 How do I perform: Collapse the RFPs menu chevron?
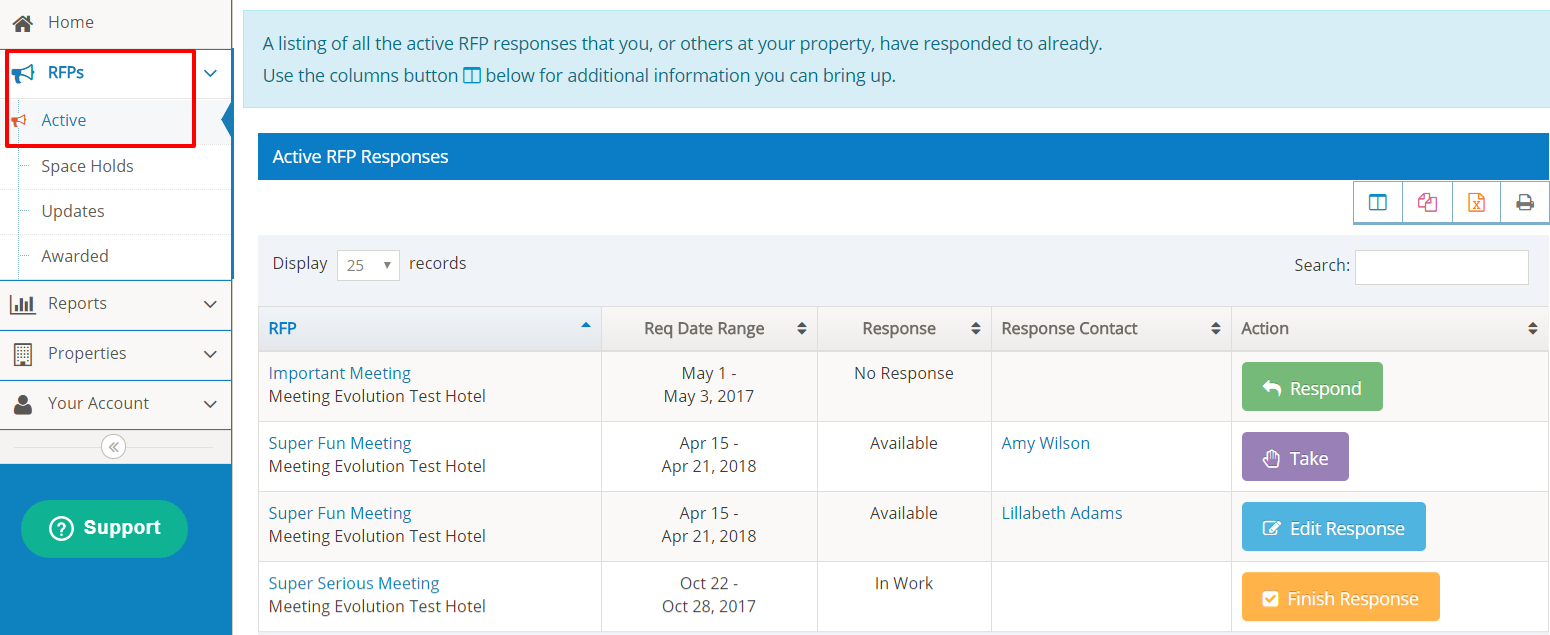210,73
